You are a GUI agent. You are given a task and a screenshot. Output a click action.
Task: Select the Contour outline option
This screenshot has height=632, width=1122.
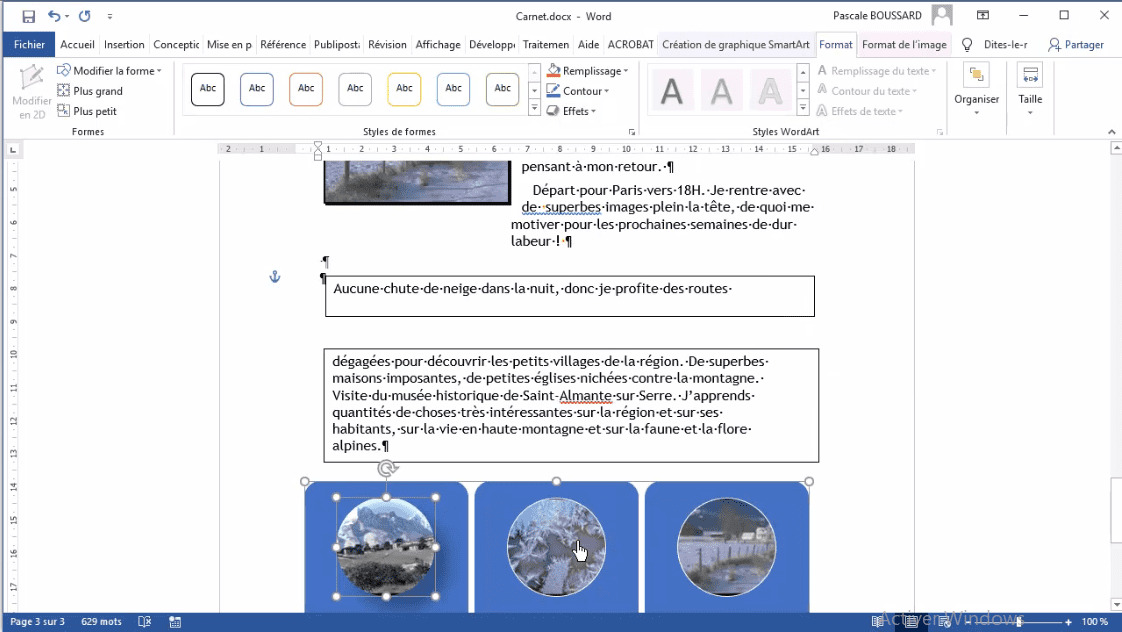click(x=578, y=90)
